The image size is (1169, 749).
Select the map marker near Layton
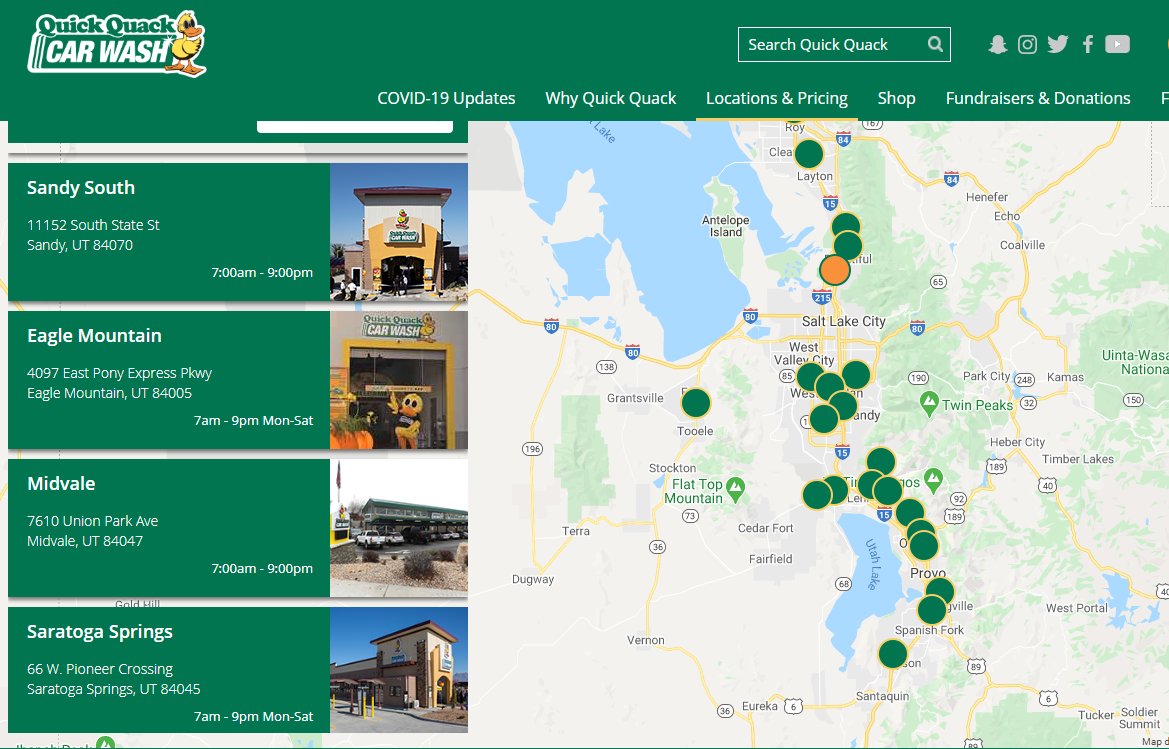pos(808,154)
